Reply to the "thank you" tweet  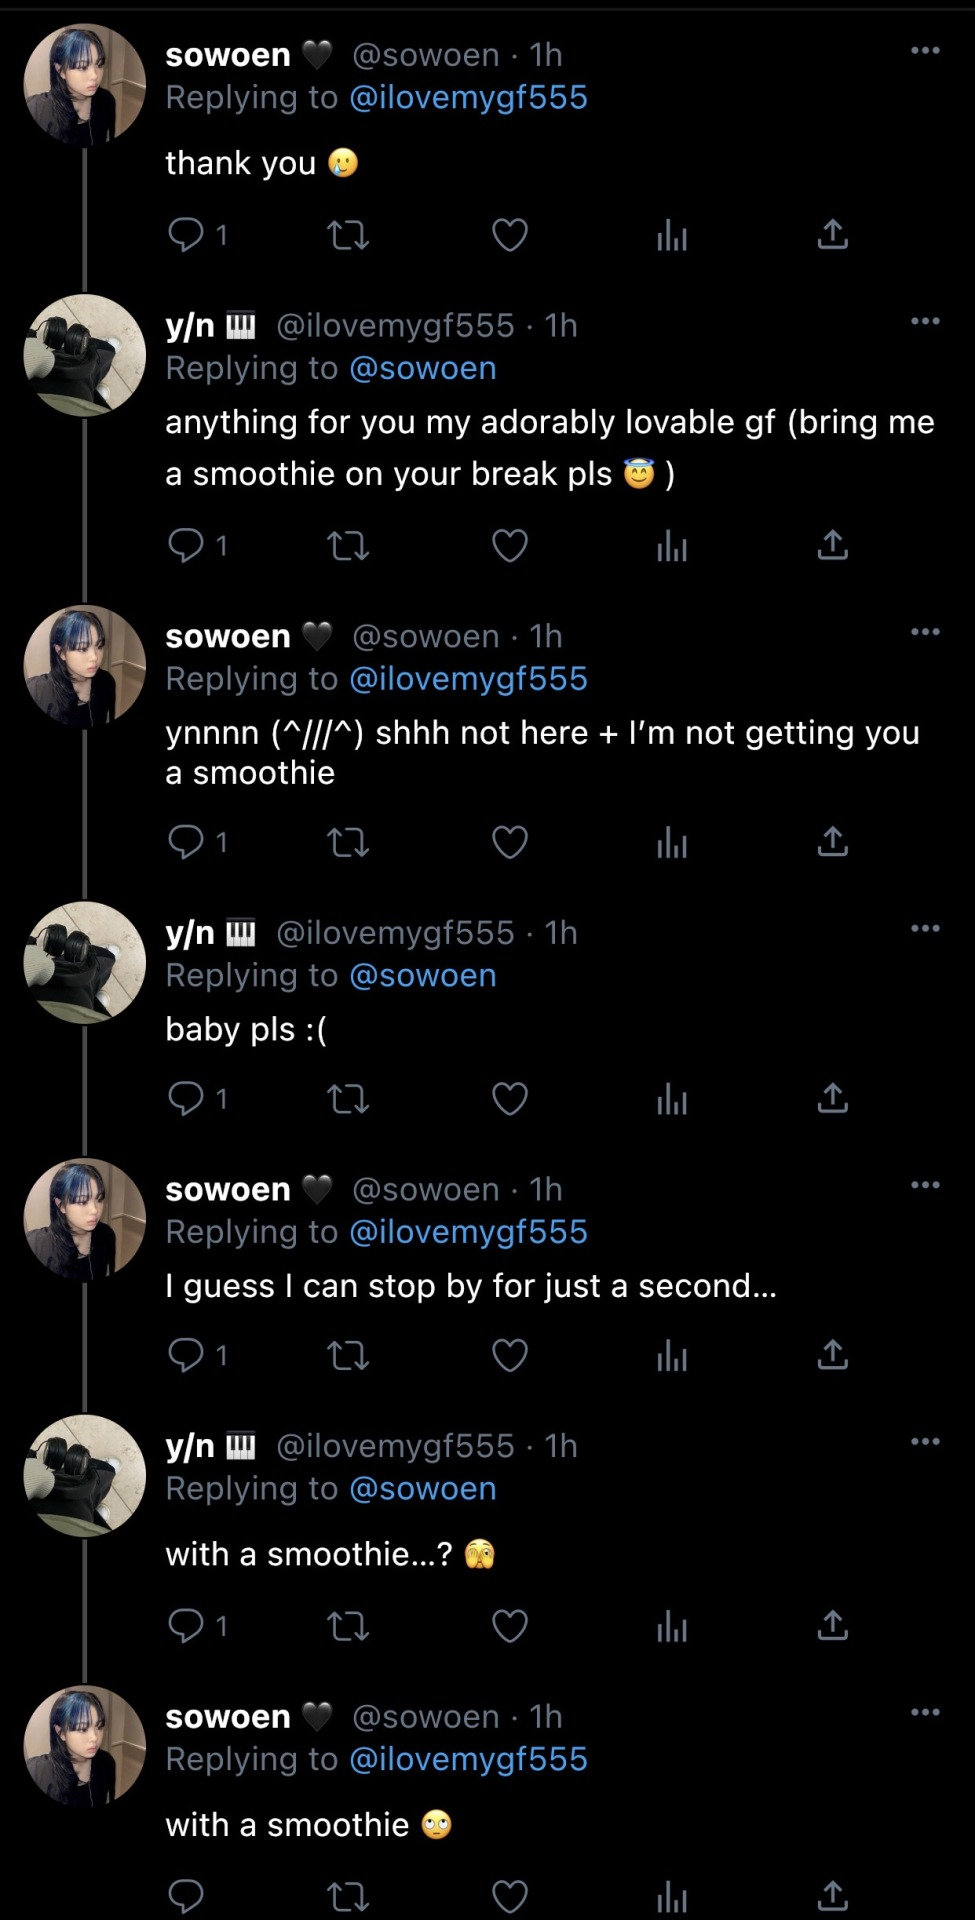[186, 235]
